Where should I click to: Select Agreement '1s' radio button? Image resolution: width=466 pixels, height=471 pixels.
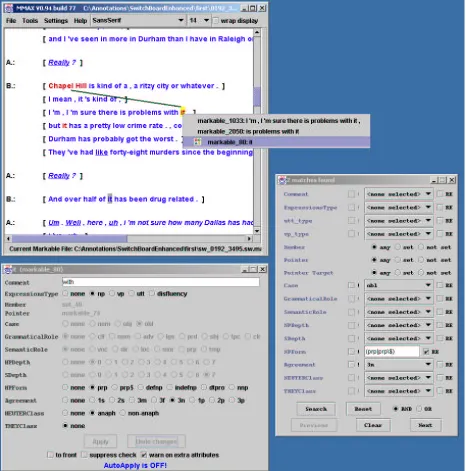pyautogui.click(x=92, y=400)
